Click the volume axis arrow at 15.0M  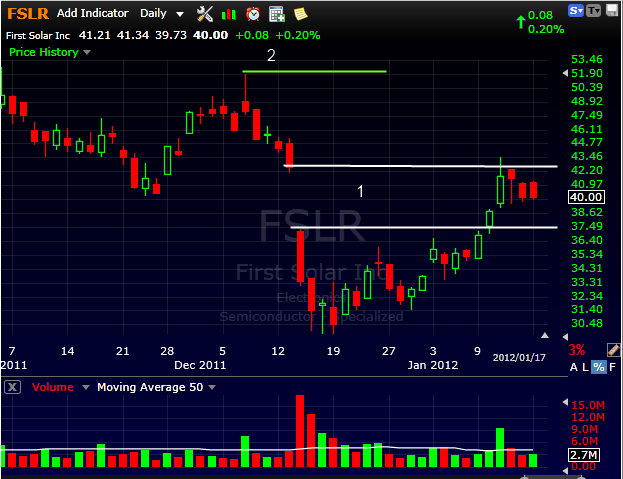coord(565,402)
